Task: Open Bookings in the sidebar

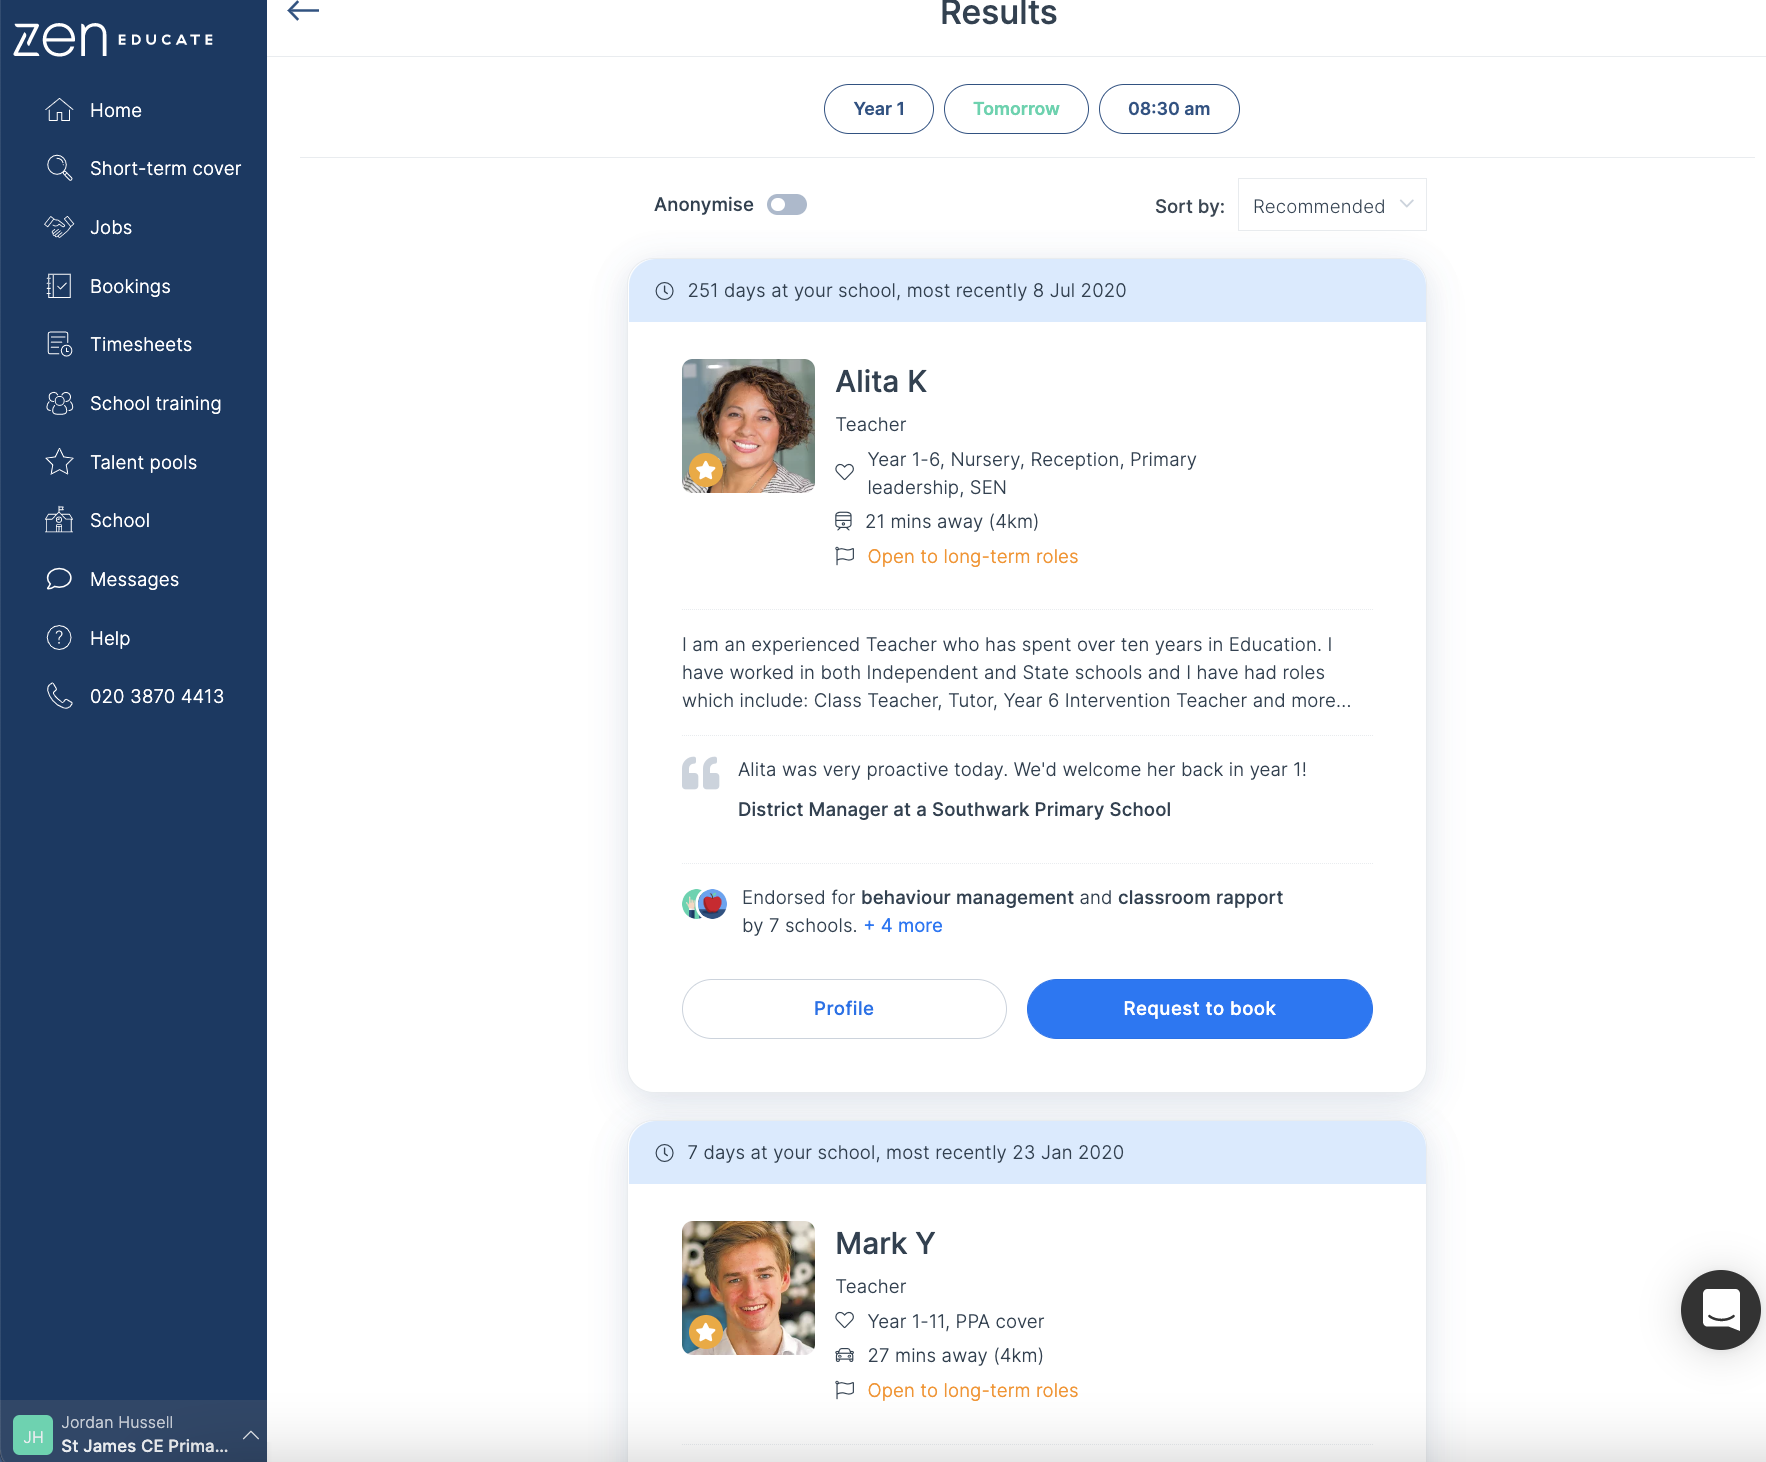Action: [x=130, y=286]
